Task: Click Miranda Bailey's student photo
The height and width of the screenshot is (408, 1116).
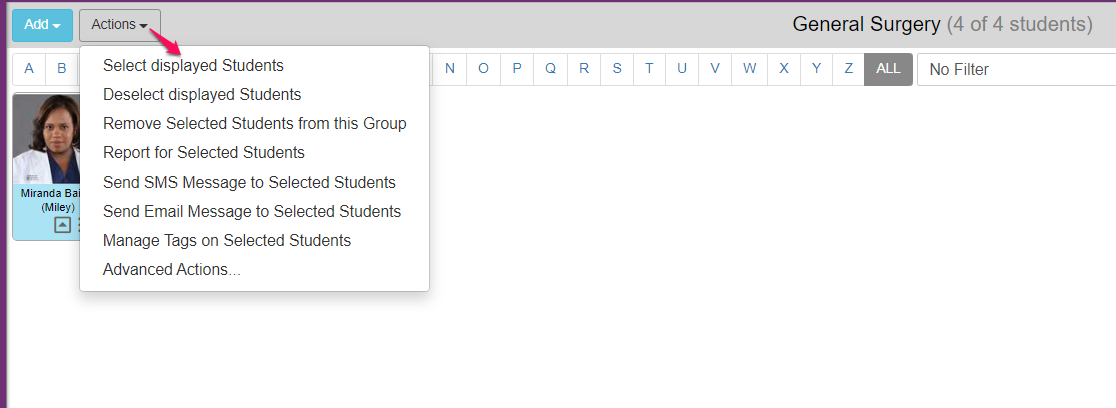Action: pyautogui.click(x=46, y=140)
